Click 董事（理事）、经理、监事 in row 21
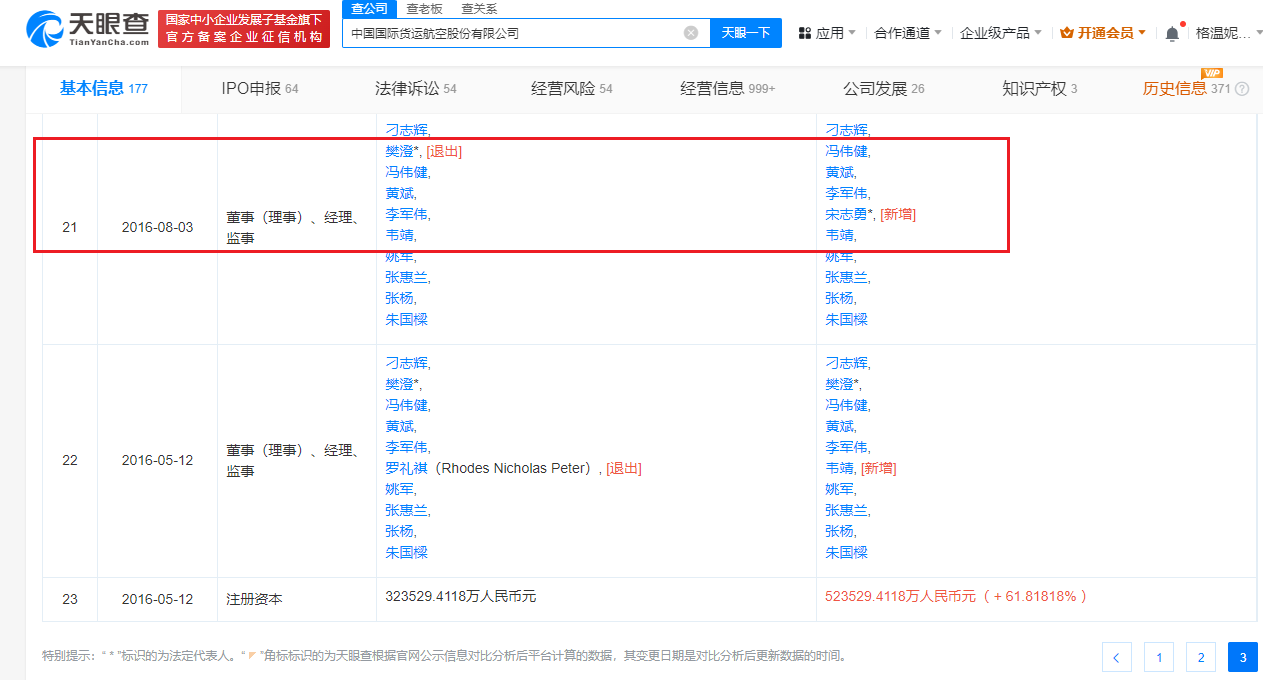This screenshot has height=680, width=1263. pyautogui.click(x=293, y=228)
